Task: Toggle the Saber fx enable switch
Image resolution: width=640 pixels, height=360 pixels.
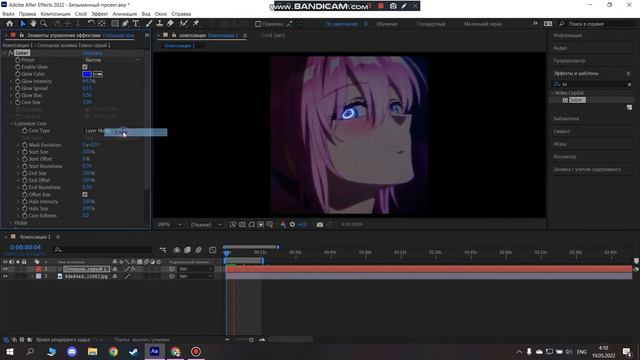Action: click(10, 53)
